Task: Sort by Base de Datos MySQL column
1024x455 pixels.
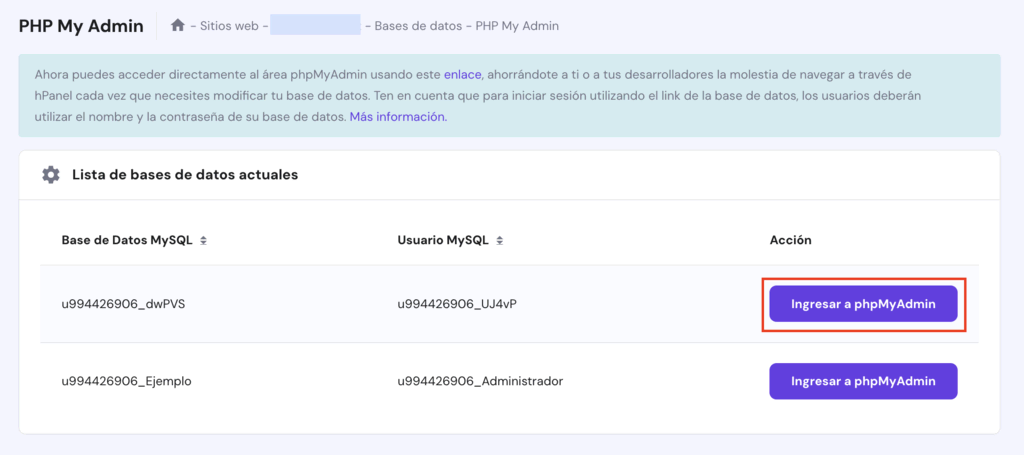Action: tap(204, 240)
